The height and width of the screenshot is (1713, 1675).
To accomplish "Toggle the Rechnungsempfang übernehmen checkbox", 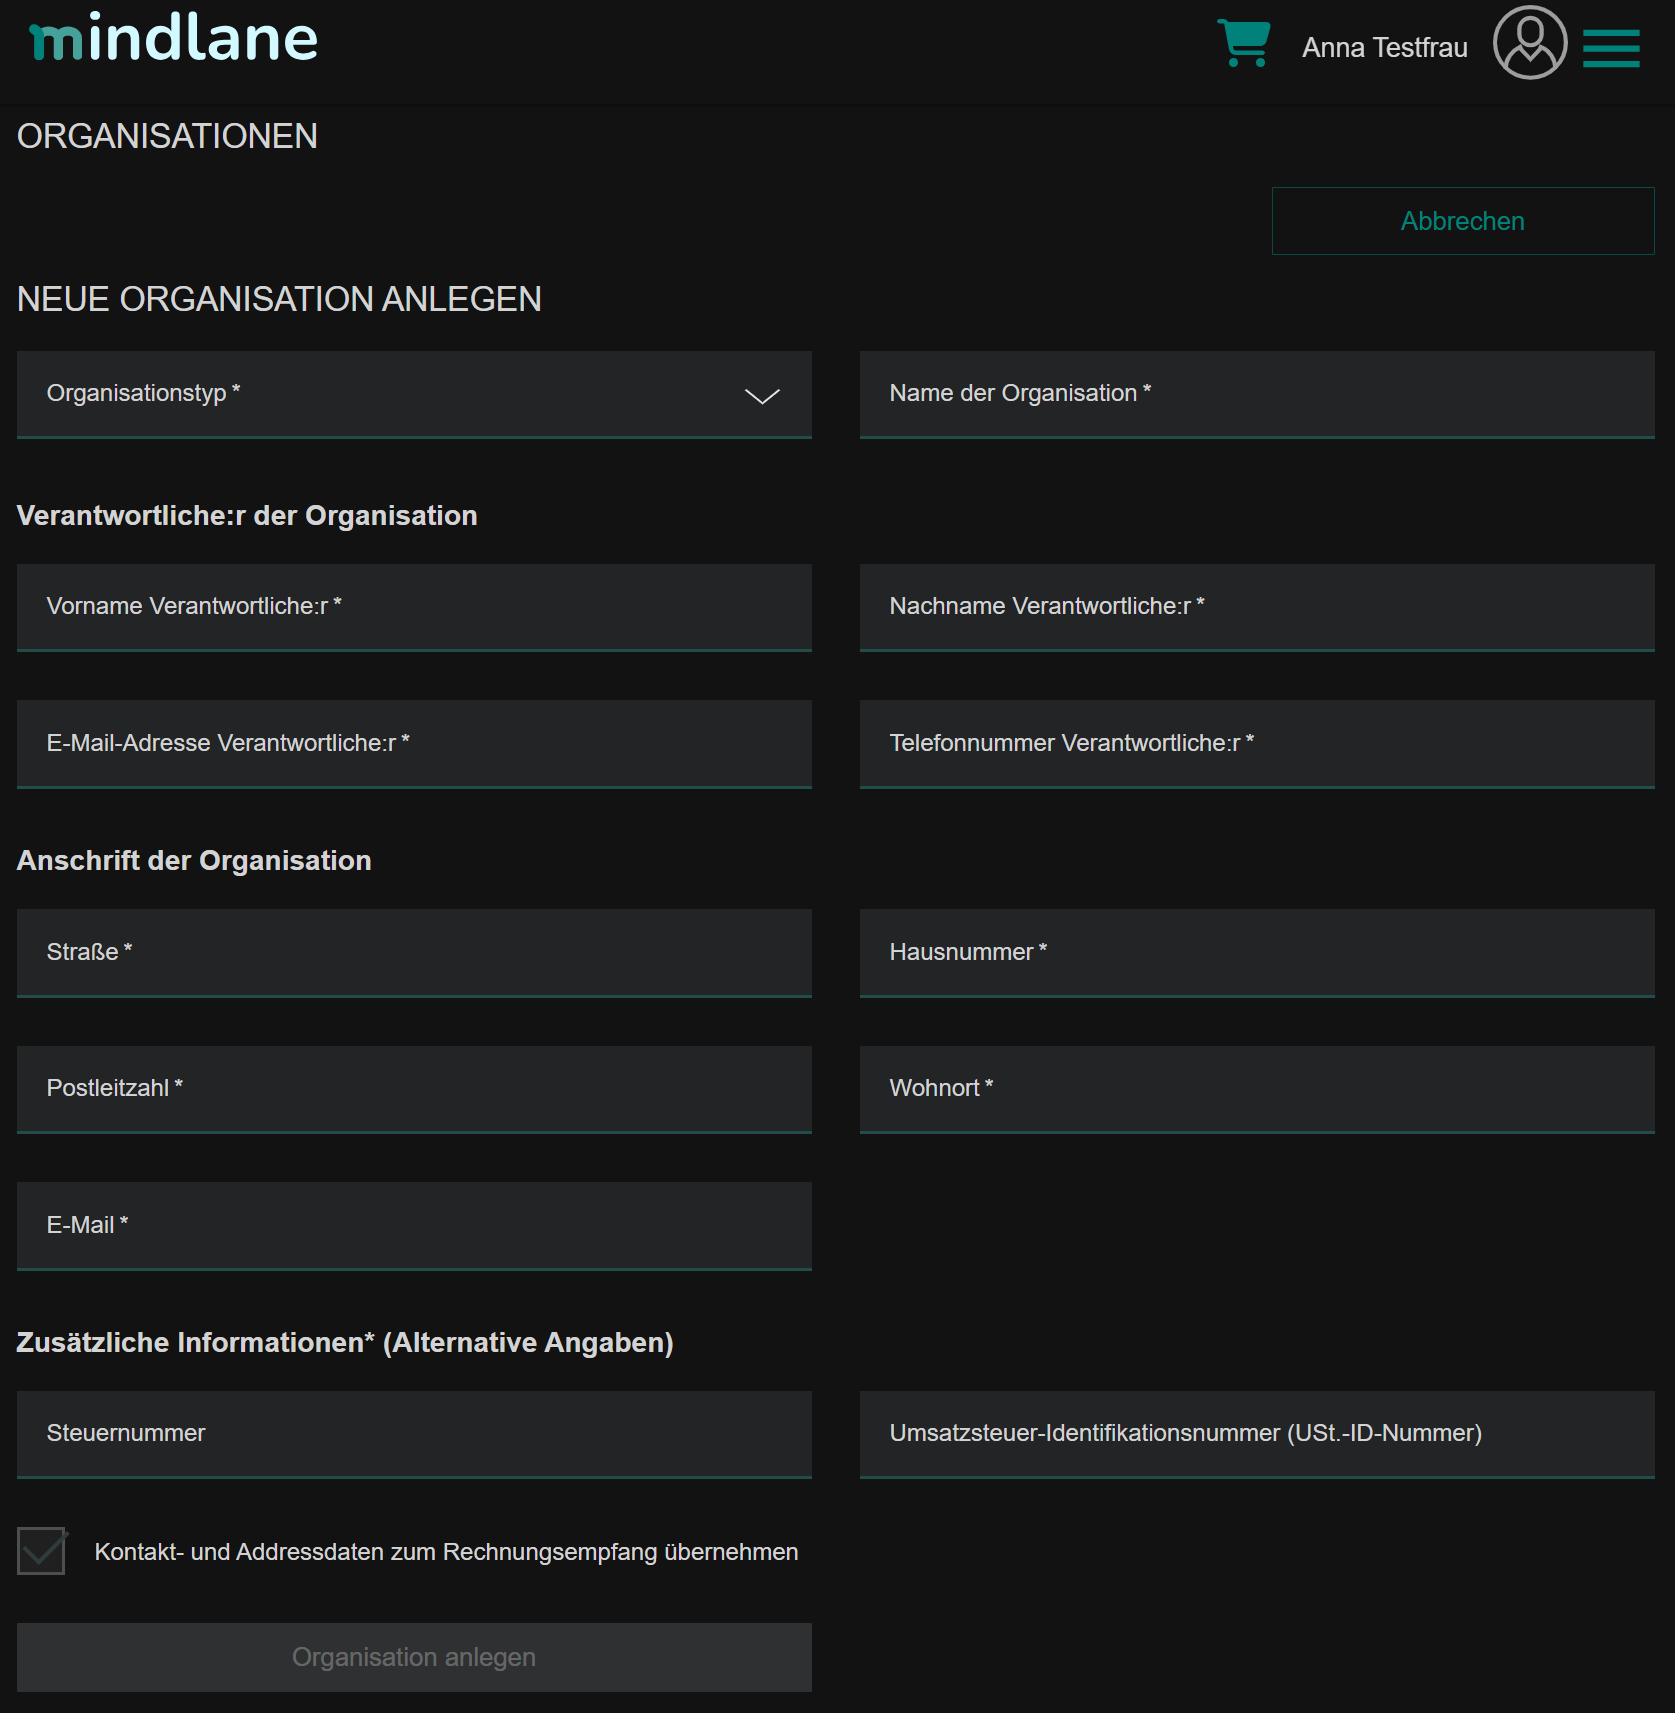I will tap(42, 1551).
